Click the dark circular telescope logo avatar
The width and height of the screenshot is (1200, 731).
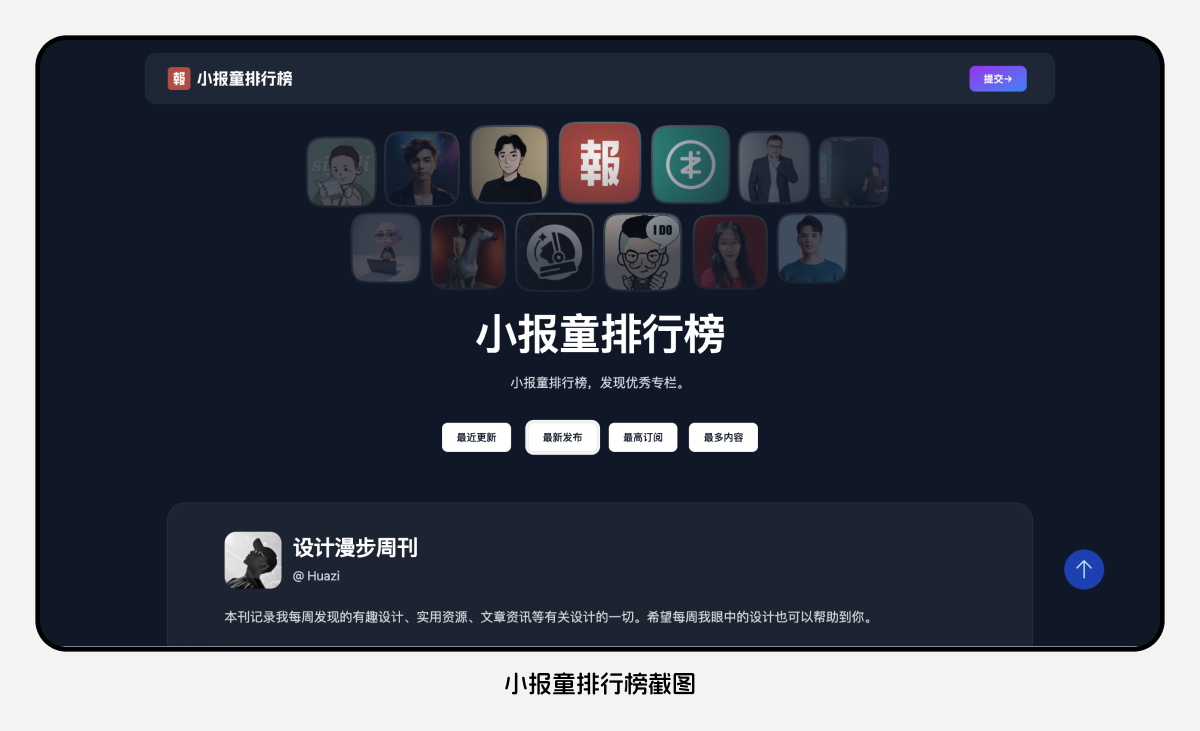coord(554,252)
